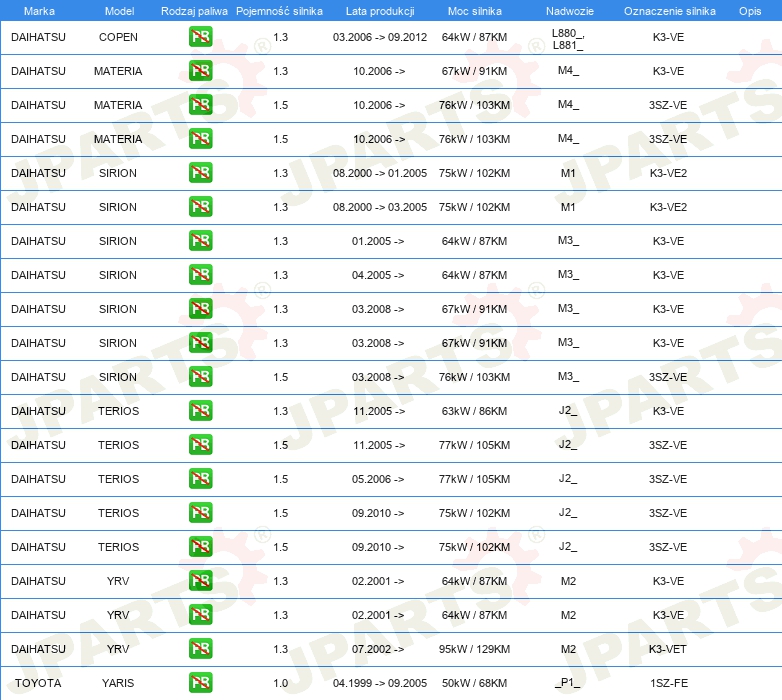Click the Model column header
Viewport: 782px width, 700px height.
[x=119, y=11]
